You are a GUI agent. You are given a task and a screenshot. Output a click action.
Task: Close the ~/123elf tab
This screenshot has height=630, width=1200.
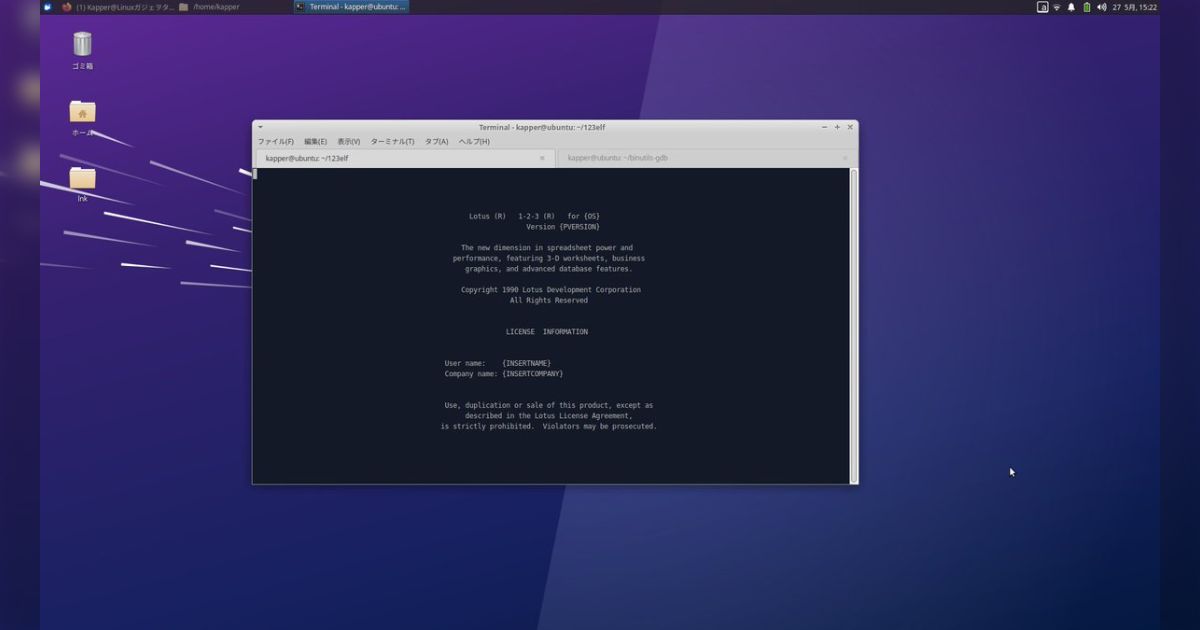(x=543, y=158)
